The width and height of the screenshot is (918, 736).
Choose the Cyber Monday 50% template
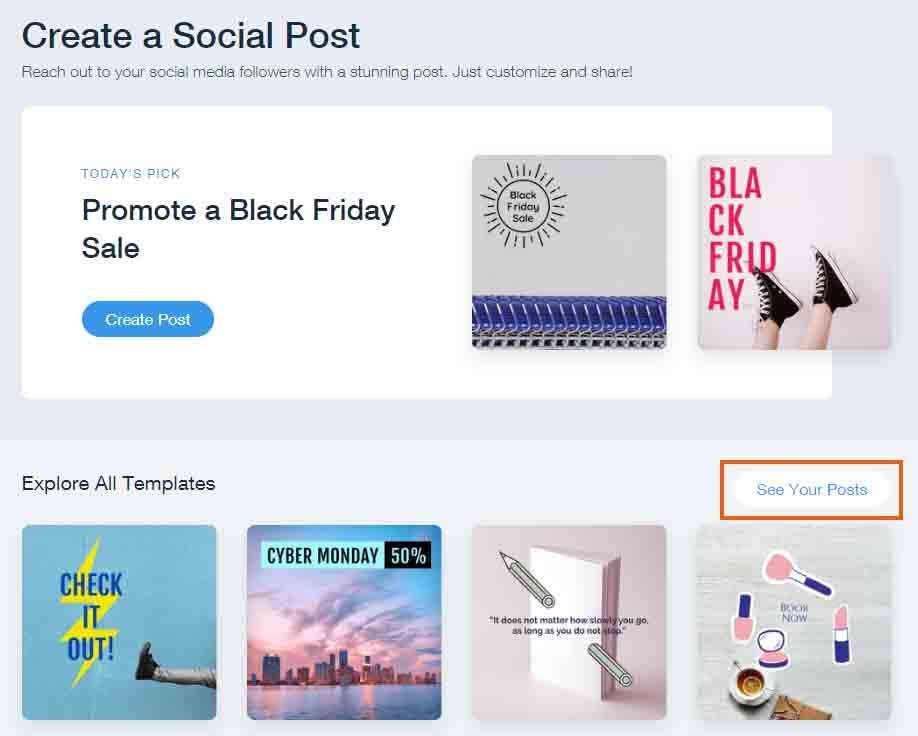(x=344, y=622)
